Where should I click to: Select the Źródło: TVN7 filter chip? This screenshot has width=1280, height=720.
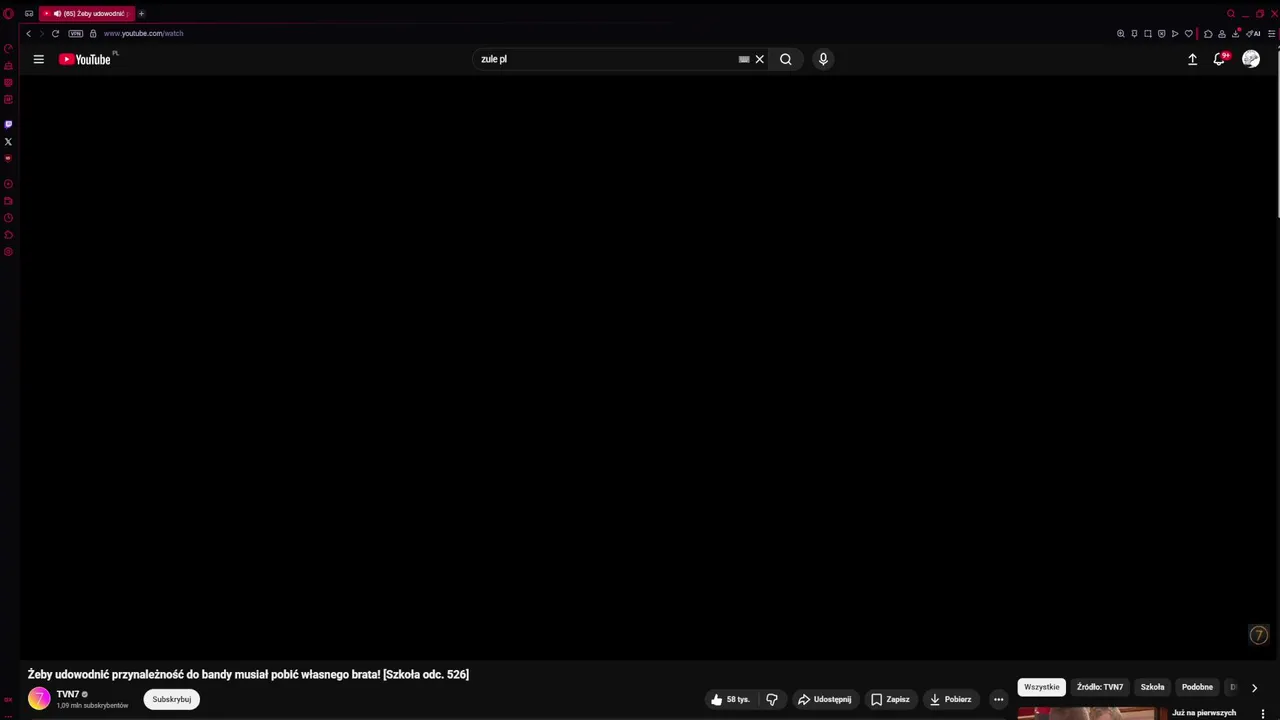coord(1100,687)
